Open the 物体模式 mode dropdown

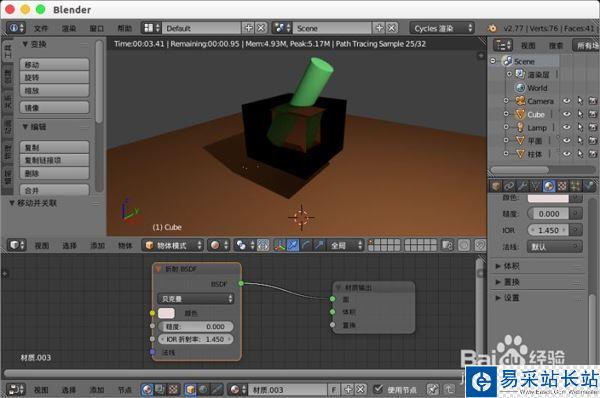173,245
